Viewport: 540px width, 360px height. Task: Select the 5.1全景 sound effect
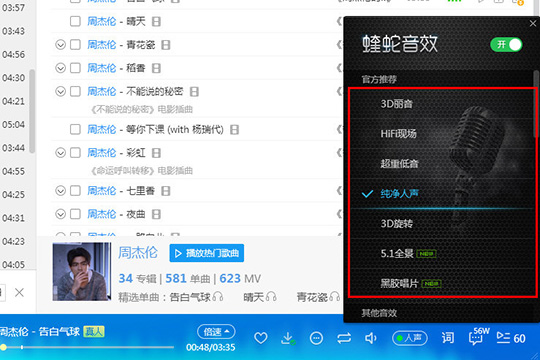pyautogui.click(x=442, y=254)
